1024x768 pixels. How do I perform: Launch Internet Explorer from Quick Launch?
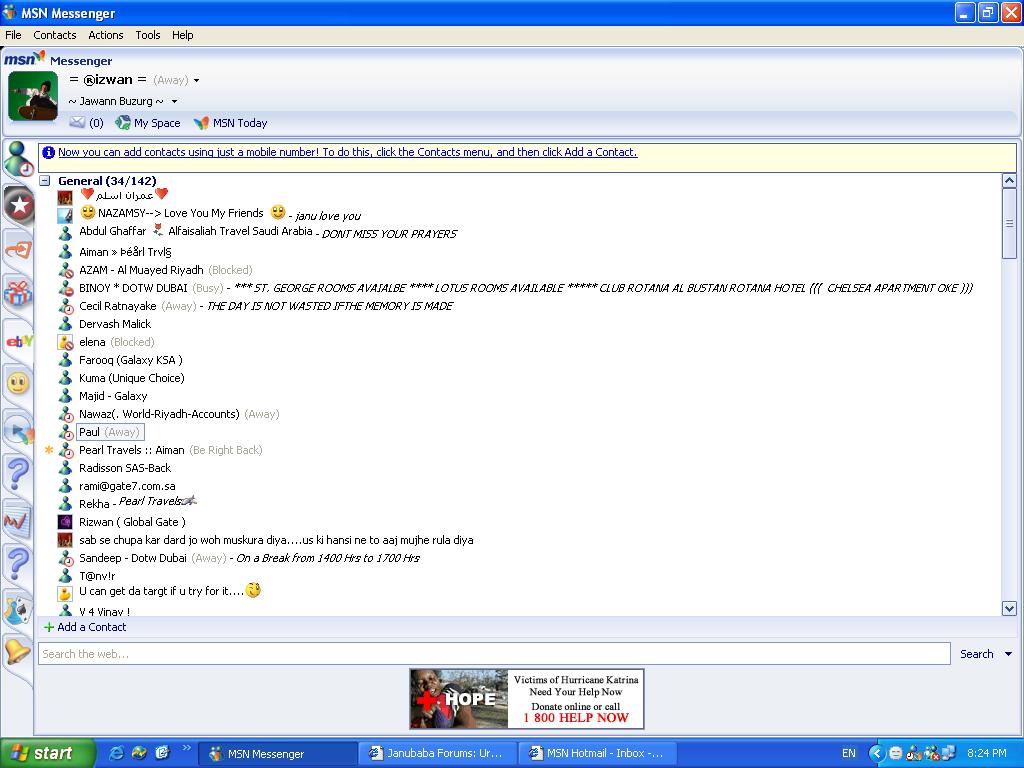116,752
